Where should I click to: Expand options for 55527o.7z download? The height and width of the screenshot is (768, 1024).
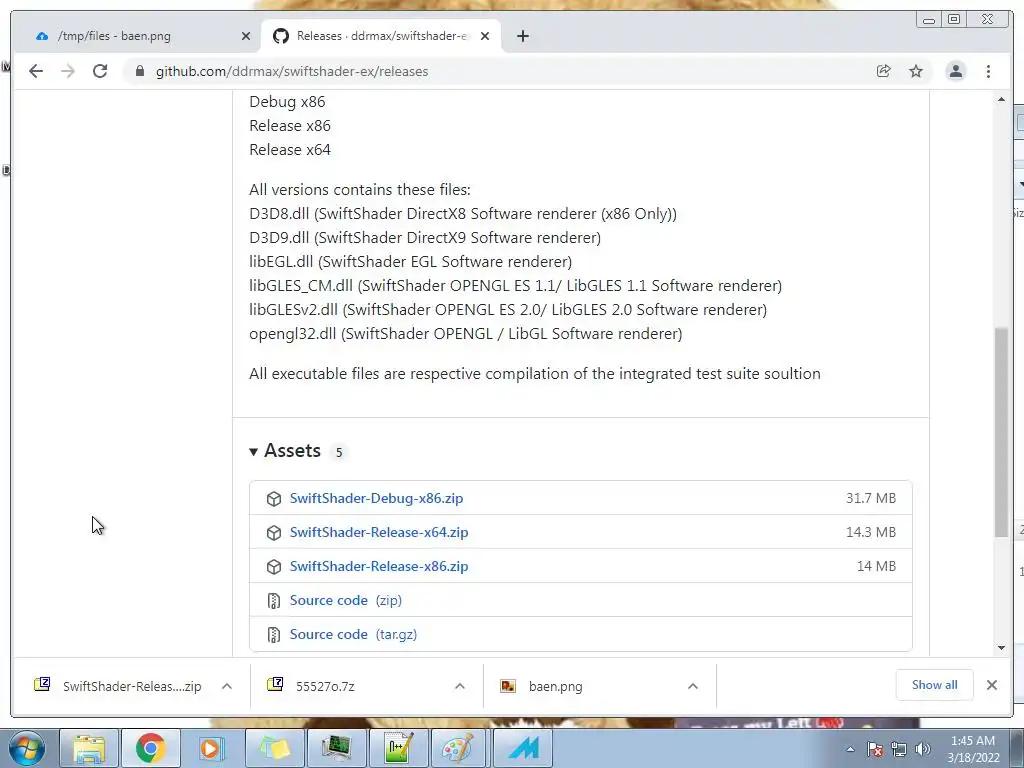(460, 686)
